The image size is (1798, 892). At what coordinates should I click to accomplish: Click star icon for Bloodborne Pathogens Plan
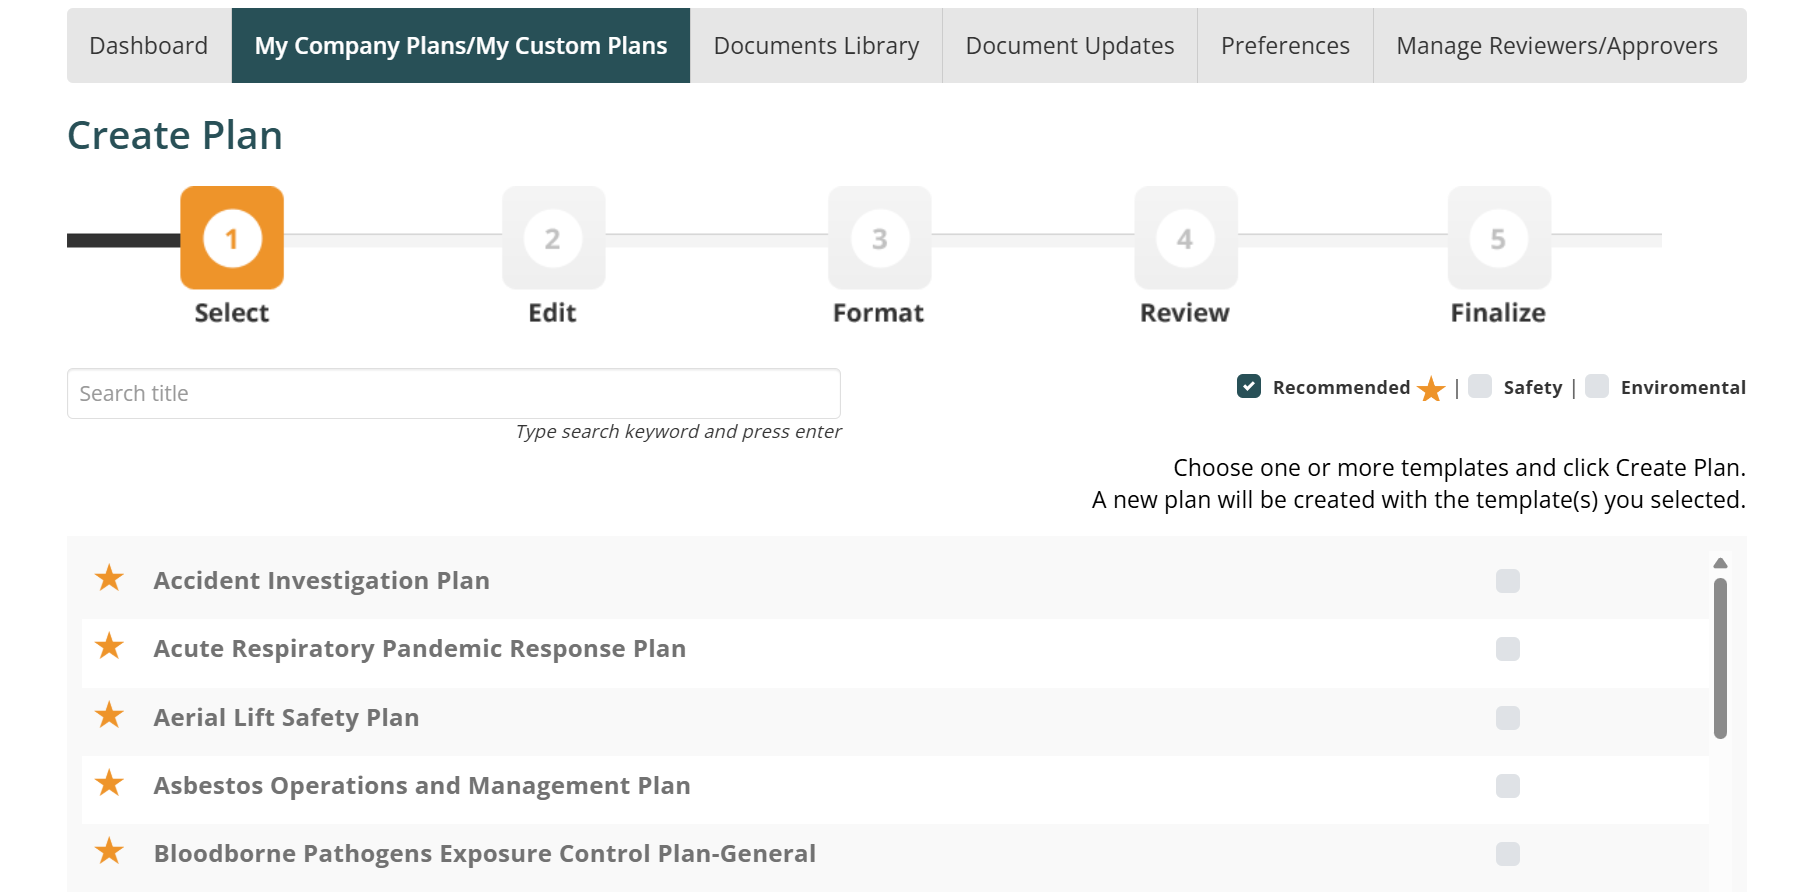click(x=109, y=851)
